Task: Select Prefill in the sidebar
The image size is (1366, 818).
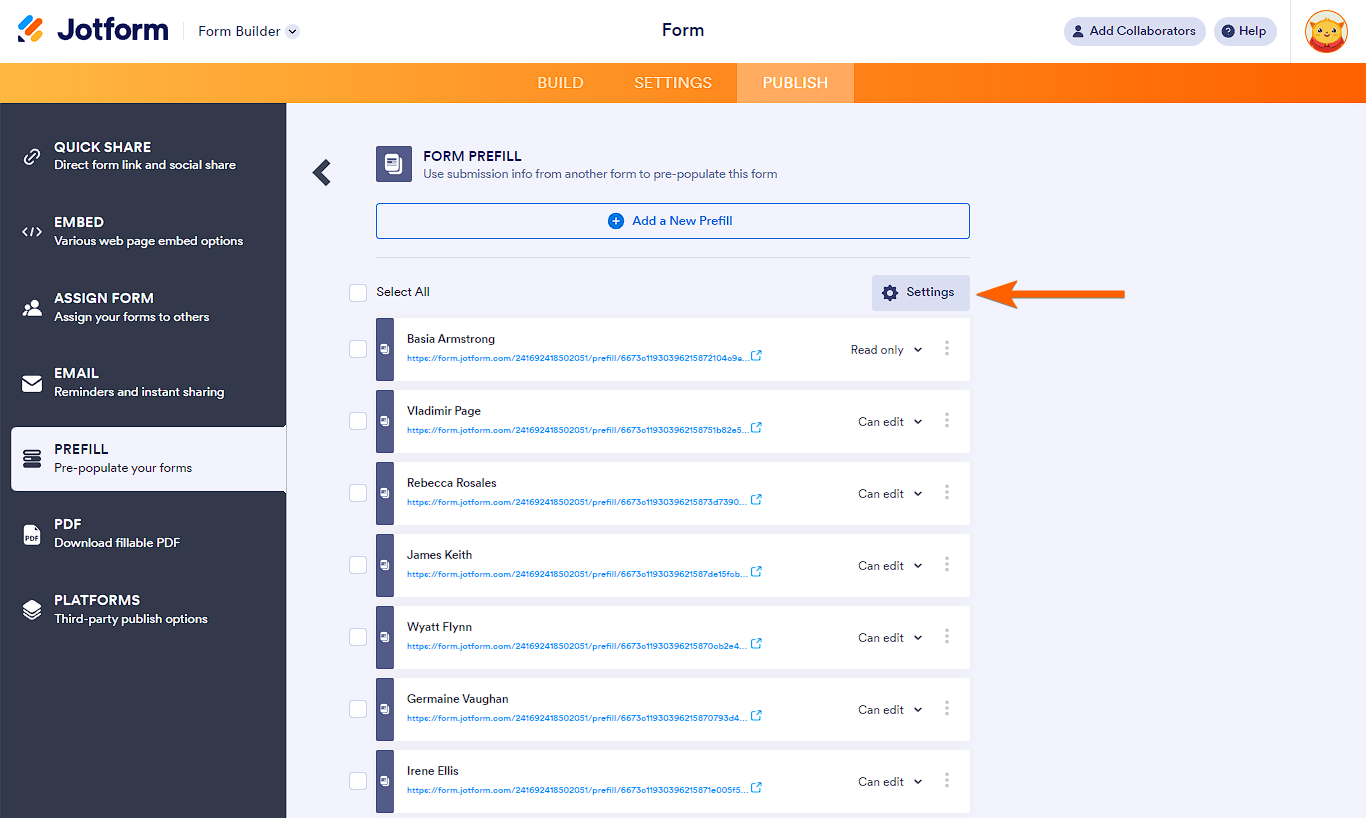Action: [x=148, y=458]
